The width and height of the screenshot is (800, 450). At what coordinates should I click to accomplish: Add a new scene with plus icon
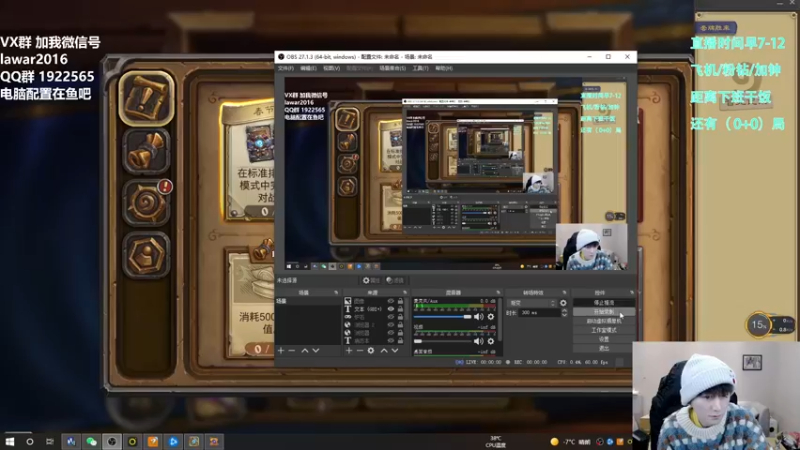tap(281, 351)
